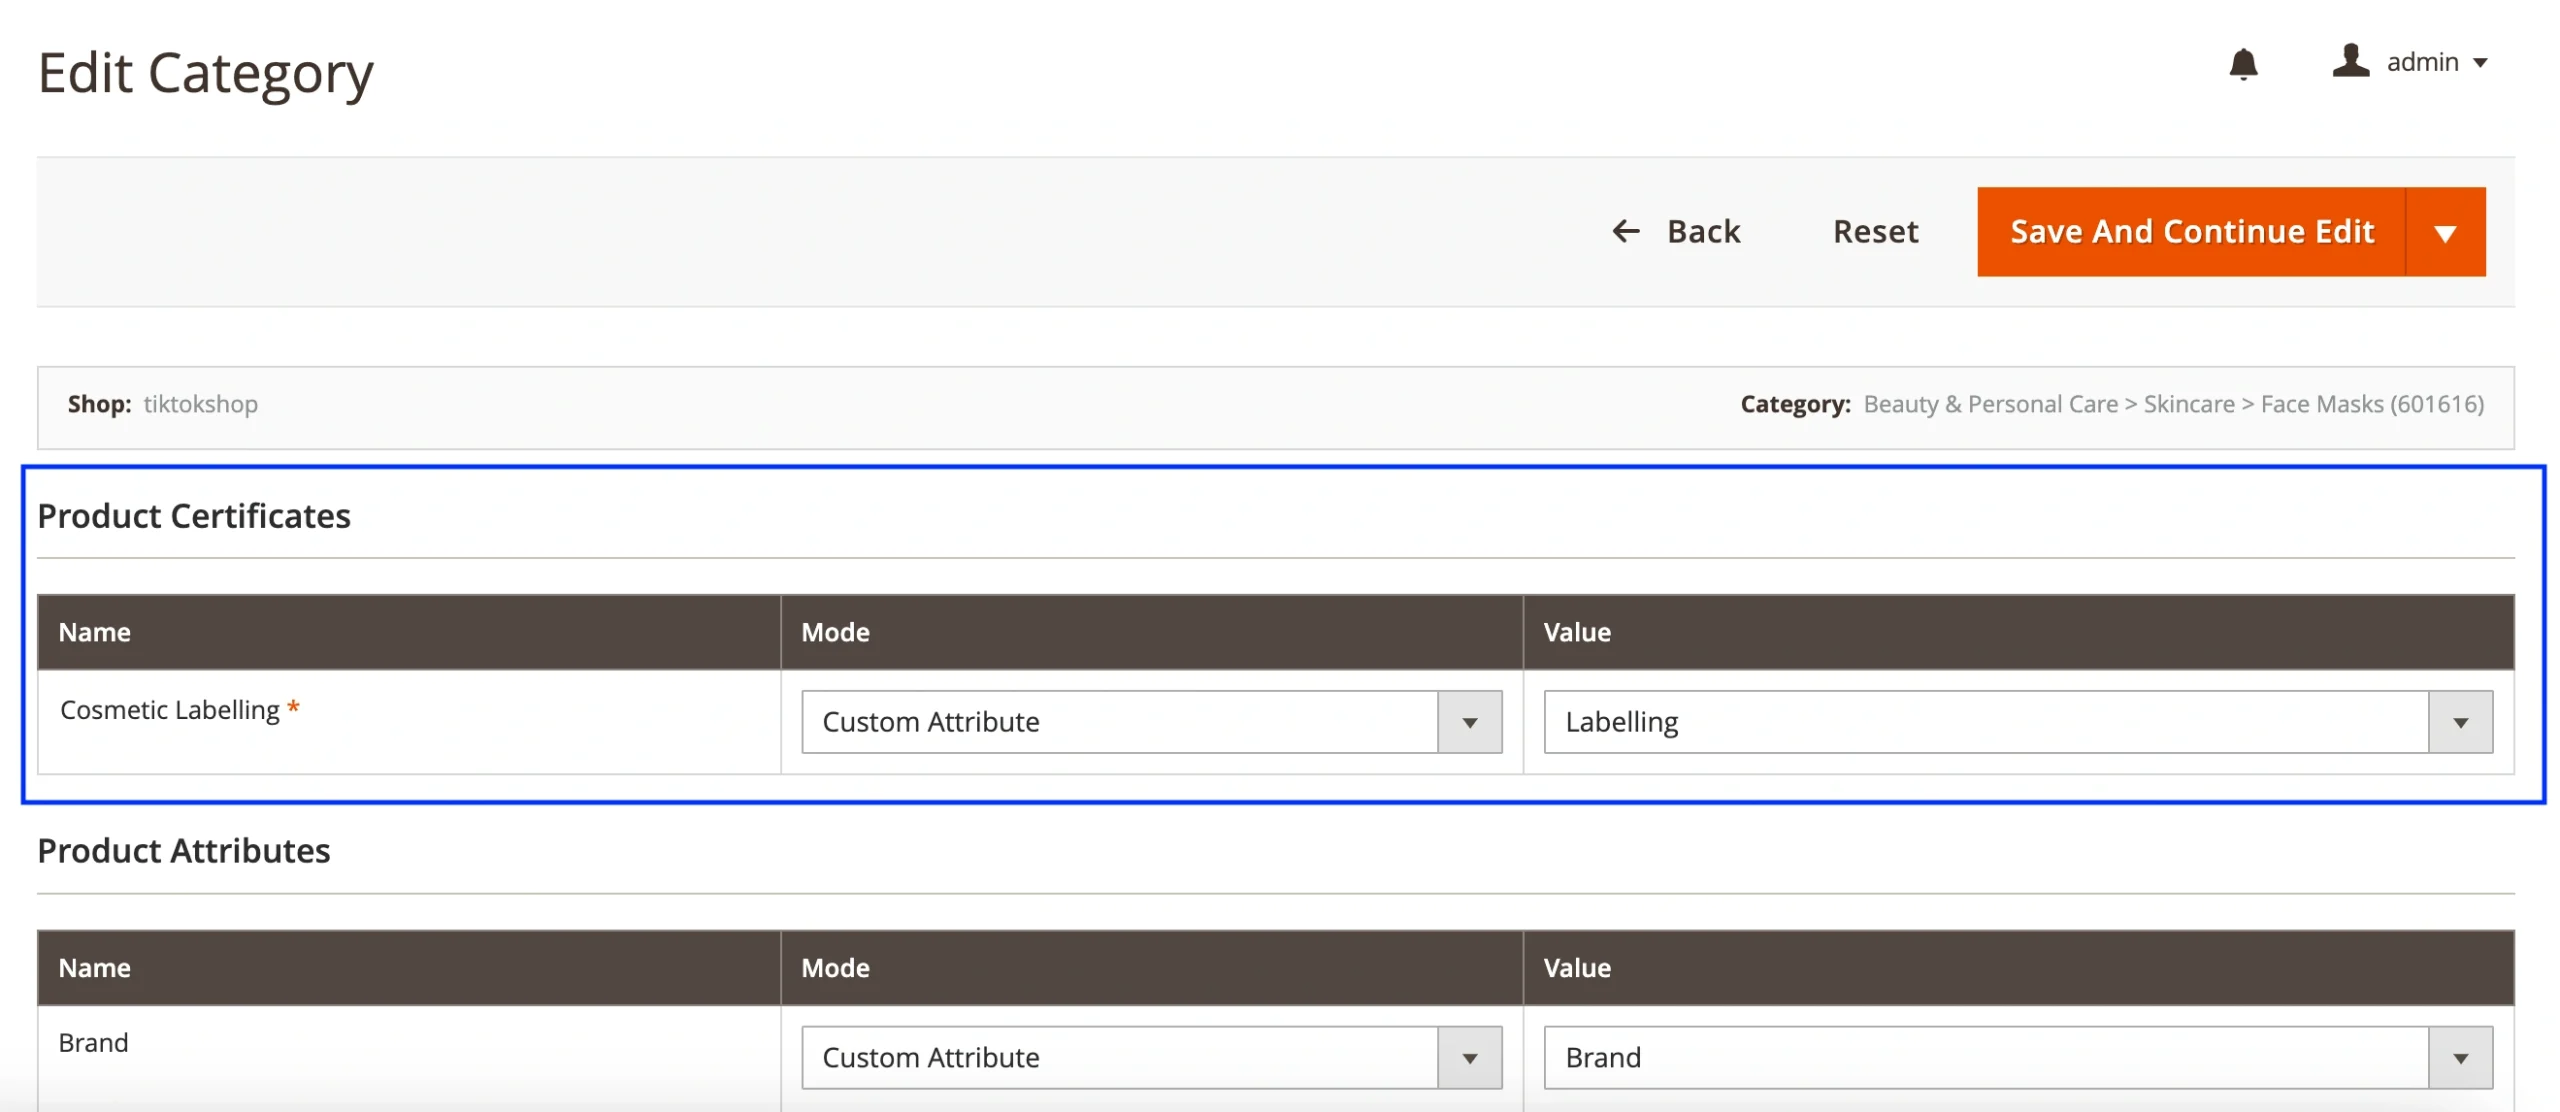2560x1112 pixels.
Task: Click Brand mode dropdown arrow
Action: point(1468,1058)
